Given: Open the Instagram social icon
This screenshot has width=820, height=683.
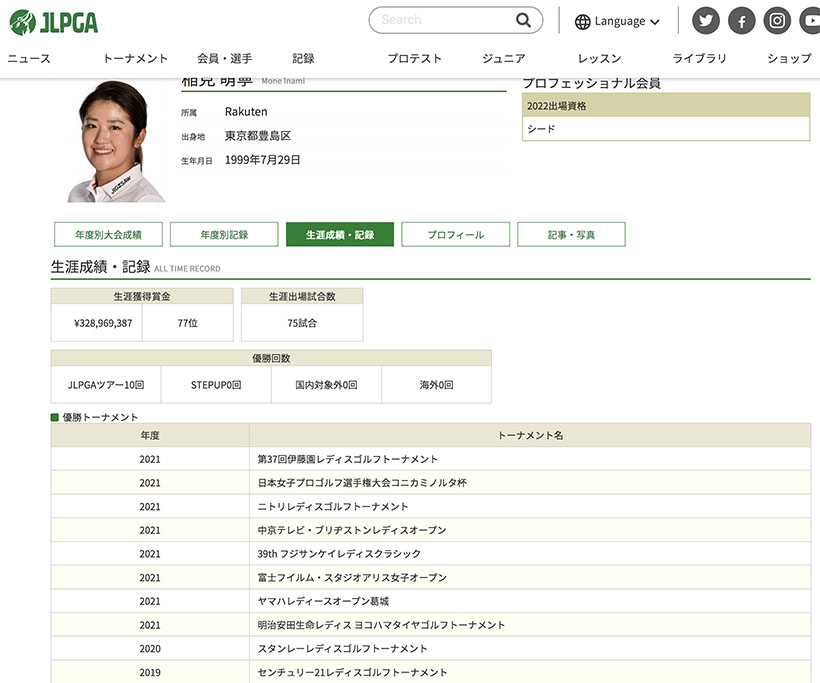Looking at the screenshot, I should pos(777,21).
